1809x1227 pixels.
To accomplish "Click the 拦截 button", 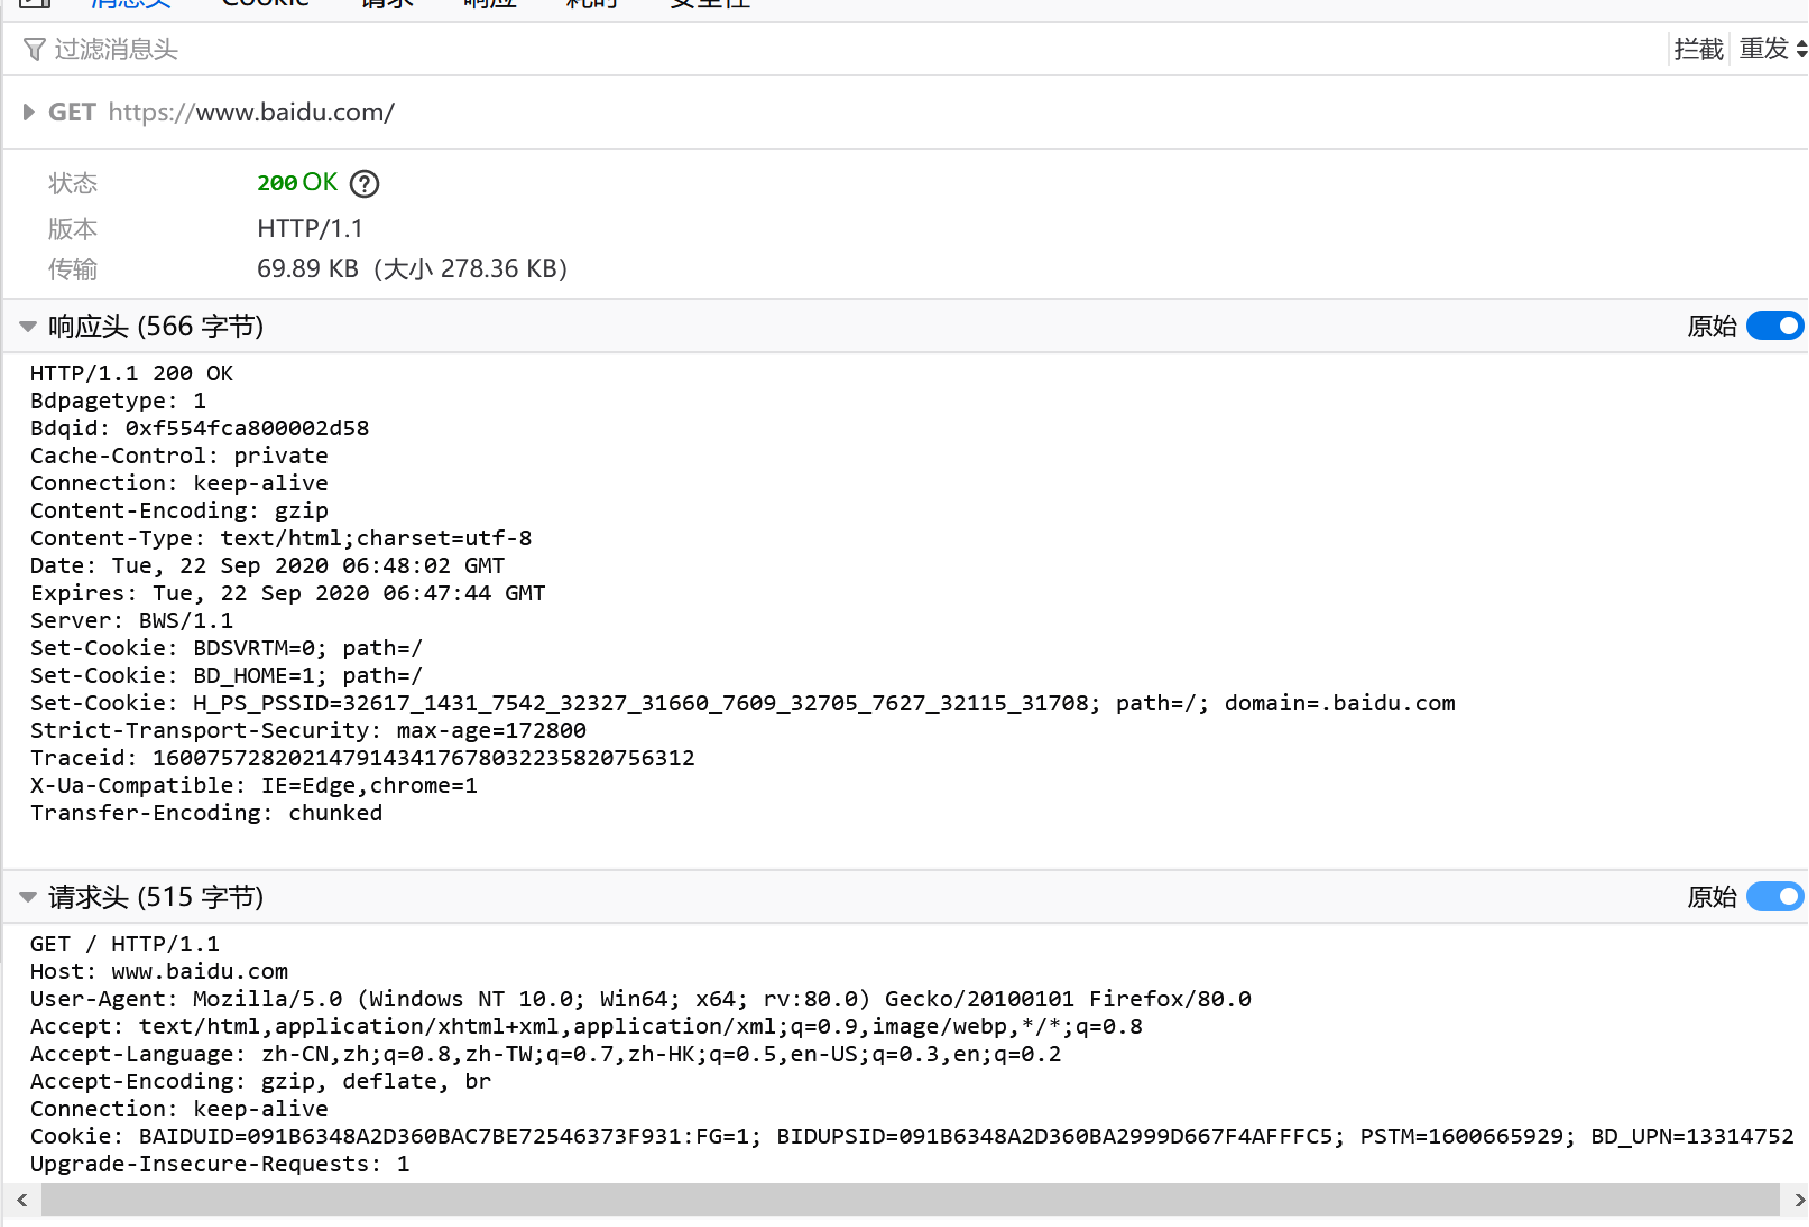I will [1699, 49].
